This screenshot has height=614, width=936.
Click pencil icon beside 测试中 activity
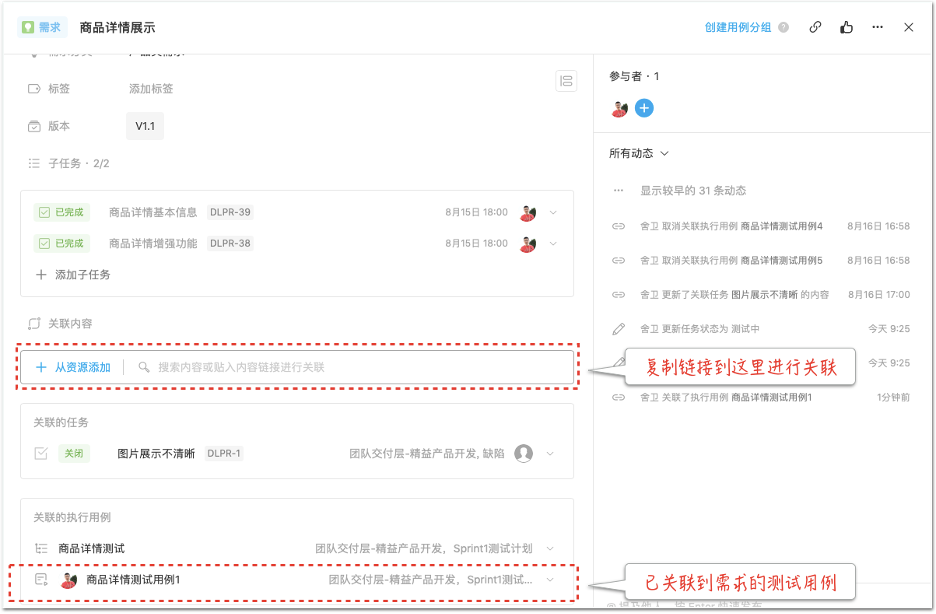point(618,329)
